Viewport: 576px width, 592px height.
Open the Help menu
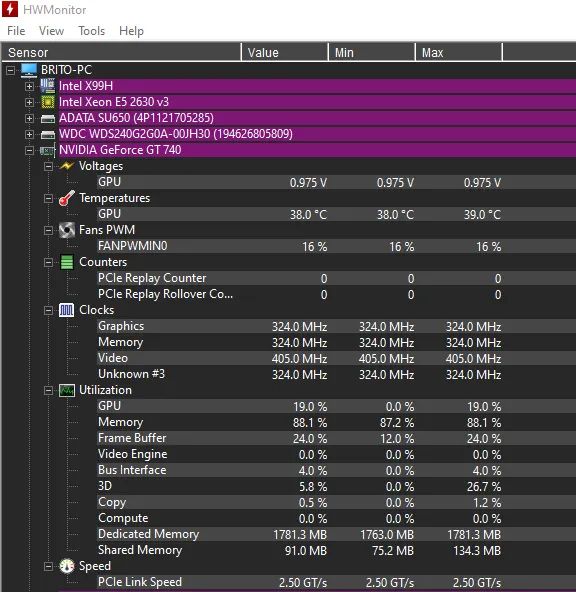click(x=131, y=31)
